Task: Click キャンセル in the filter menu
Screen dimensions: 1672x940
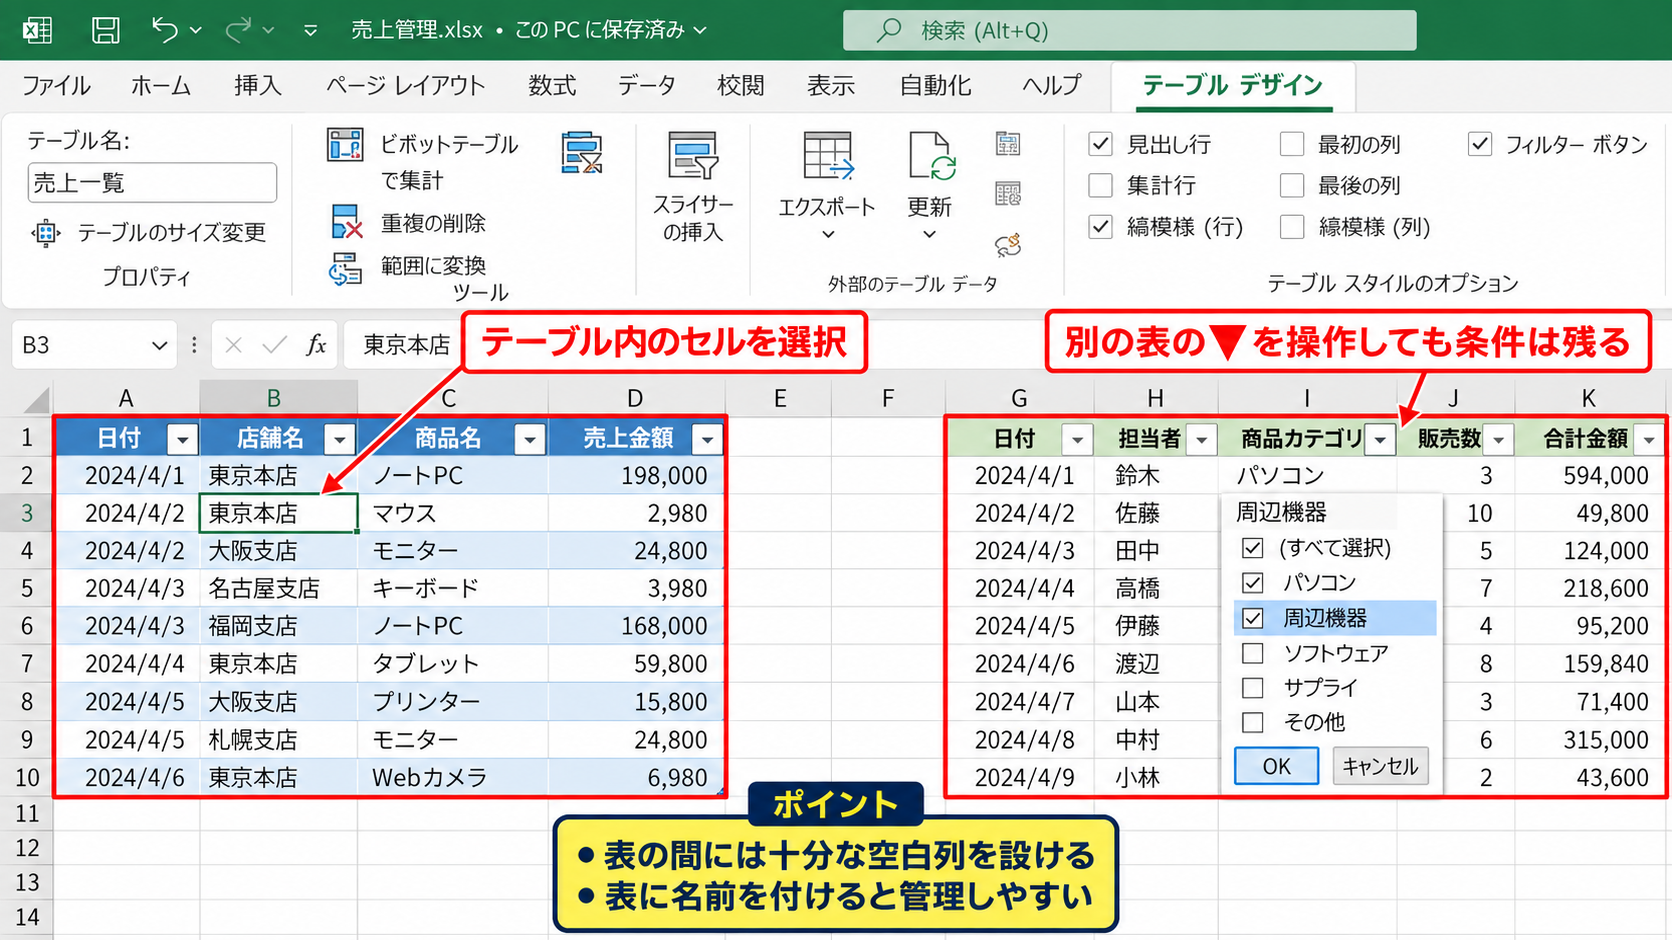Action: [1381, 766]
